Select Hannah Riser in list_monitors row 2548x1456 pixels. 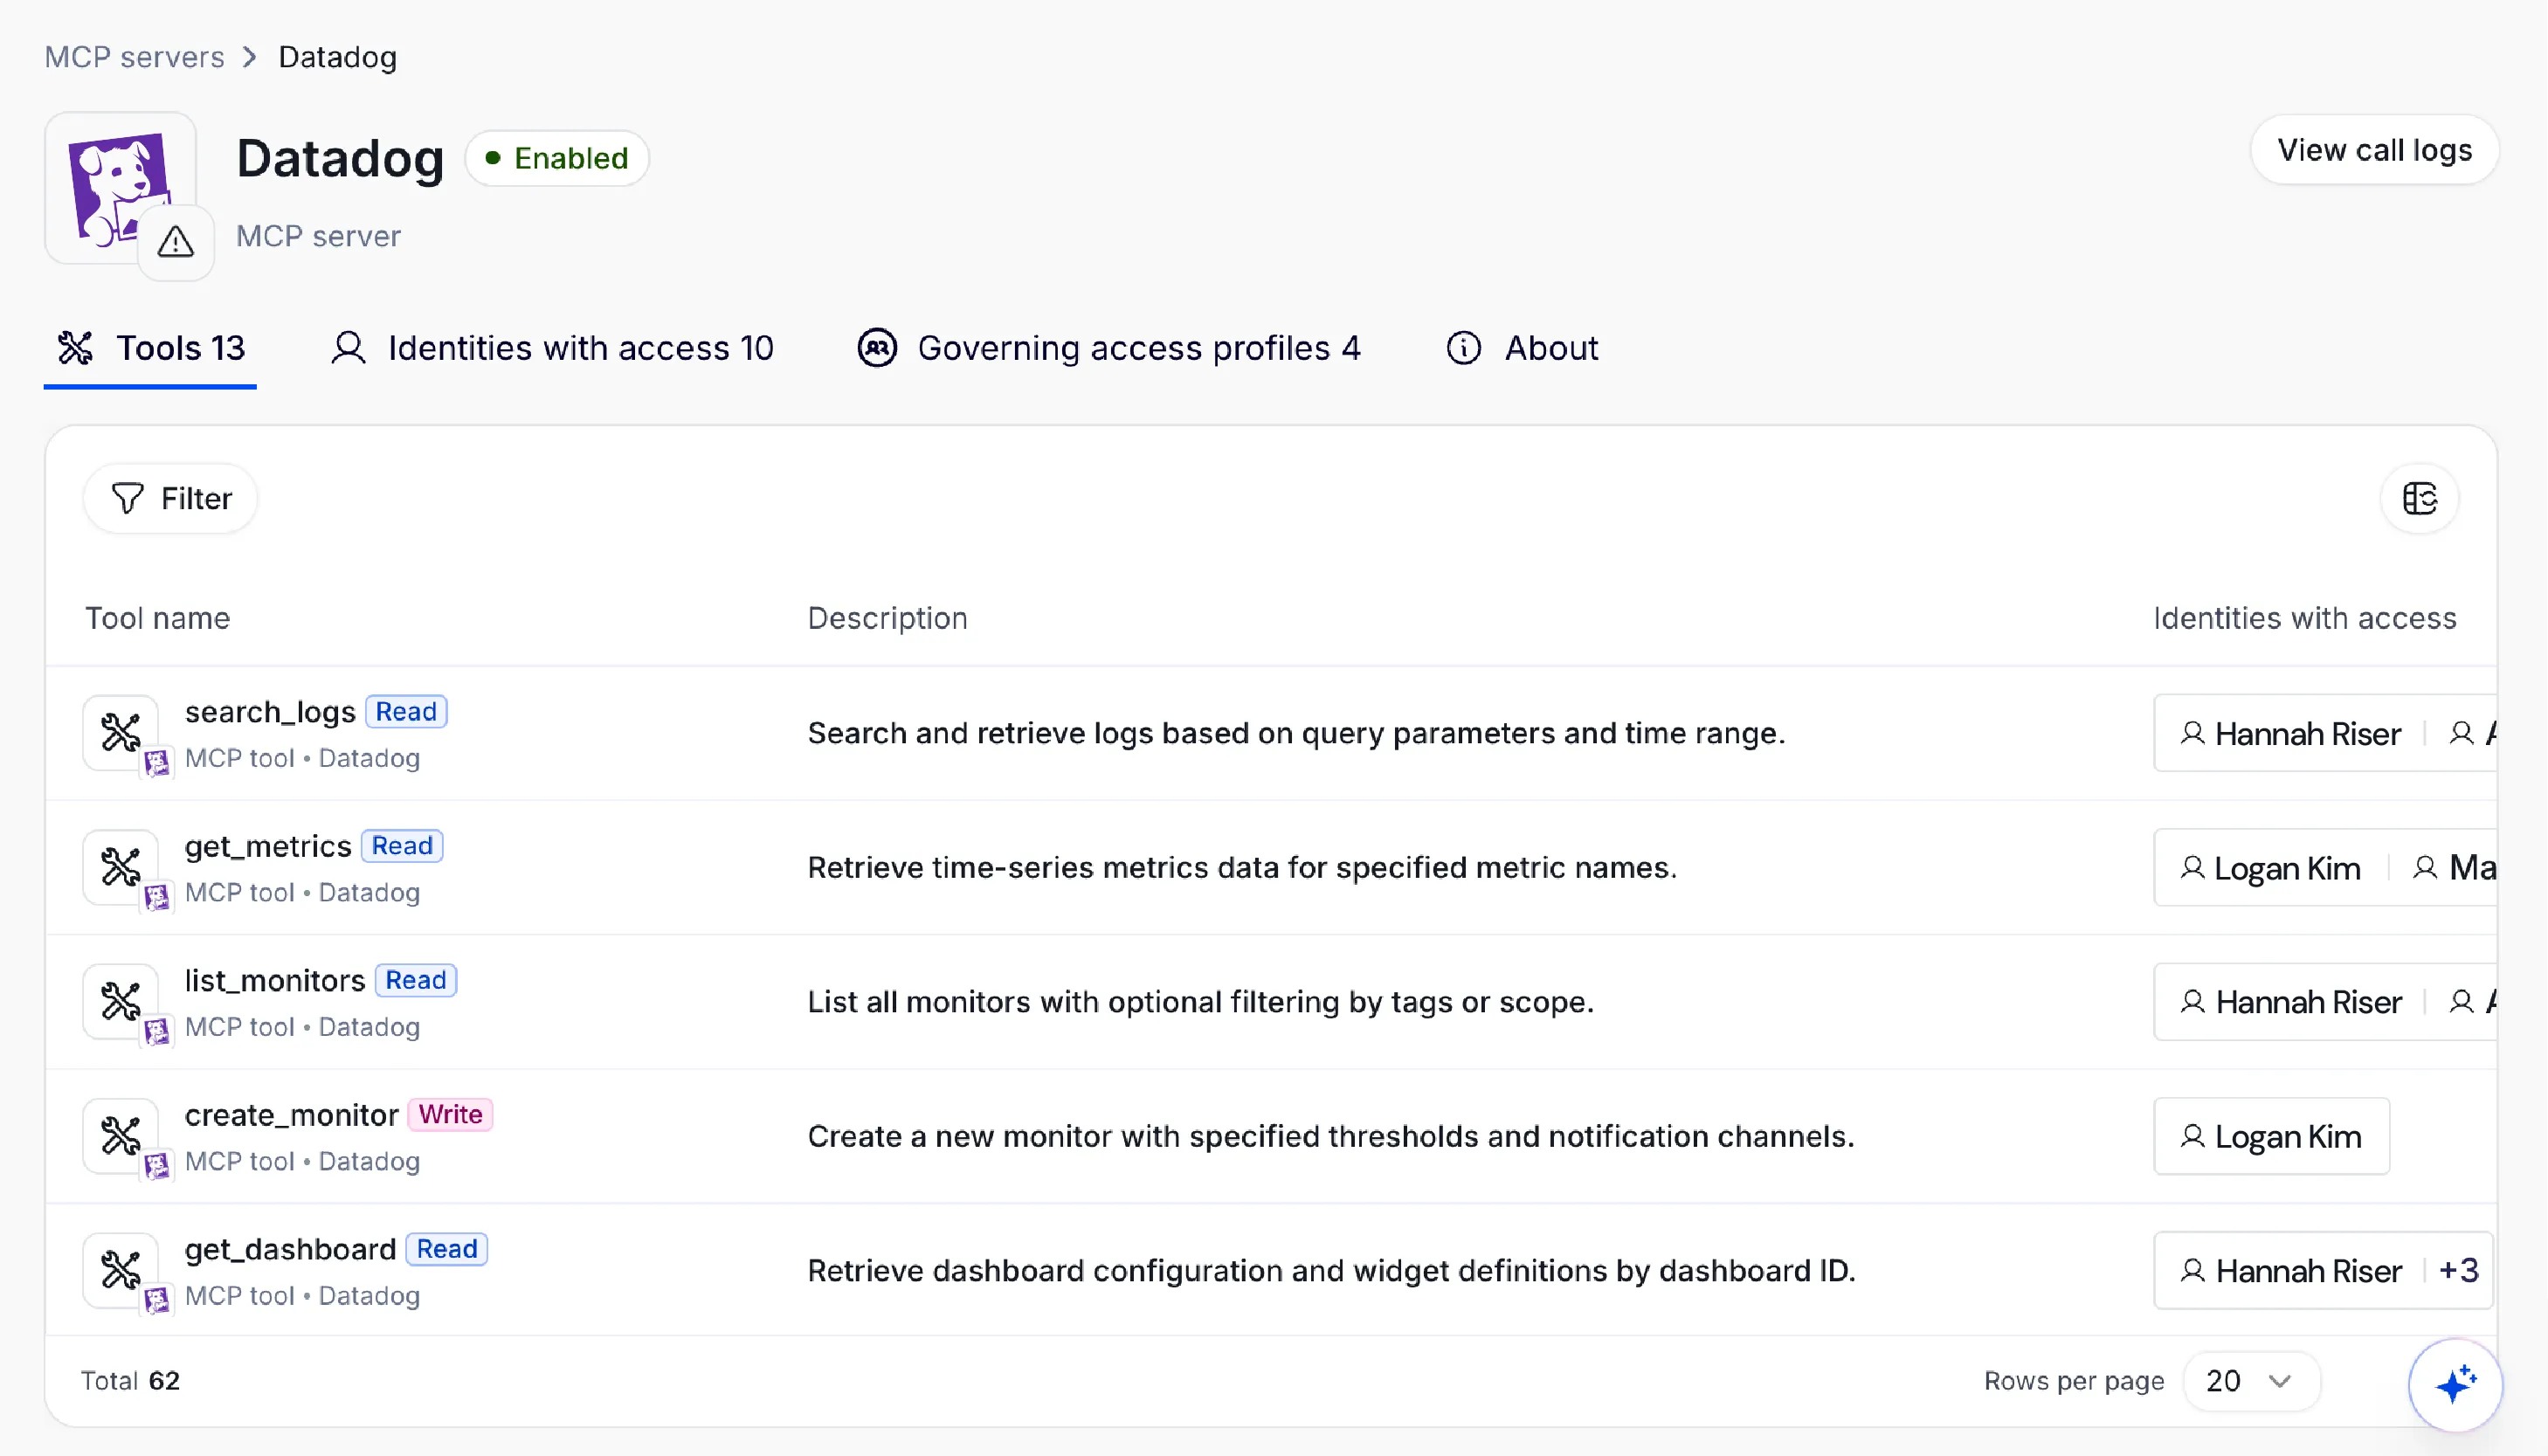[x=2291, y=1002]
